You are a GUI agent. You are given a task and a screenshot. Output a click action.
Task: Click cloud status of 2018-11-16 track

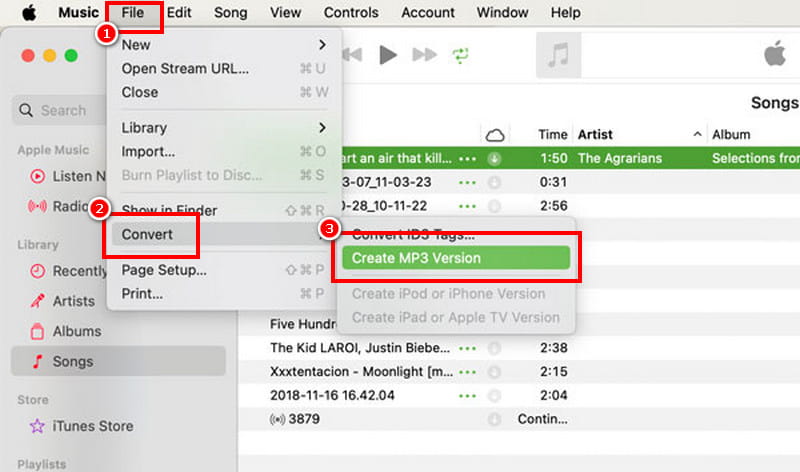[x=494, y=395]
